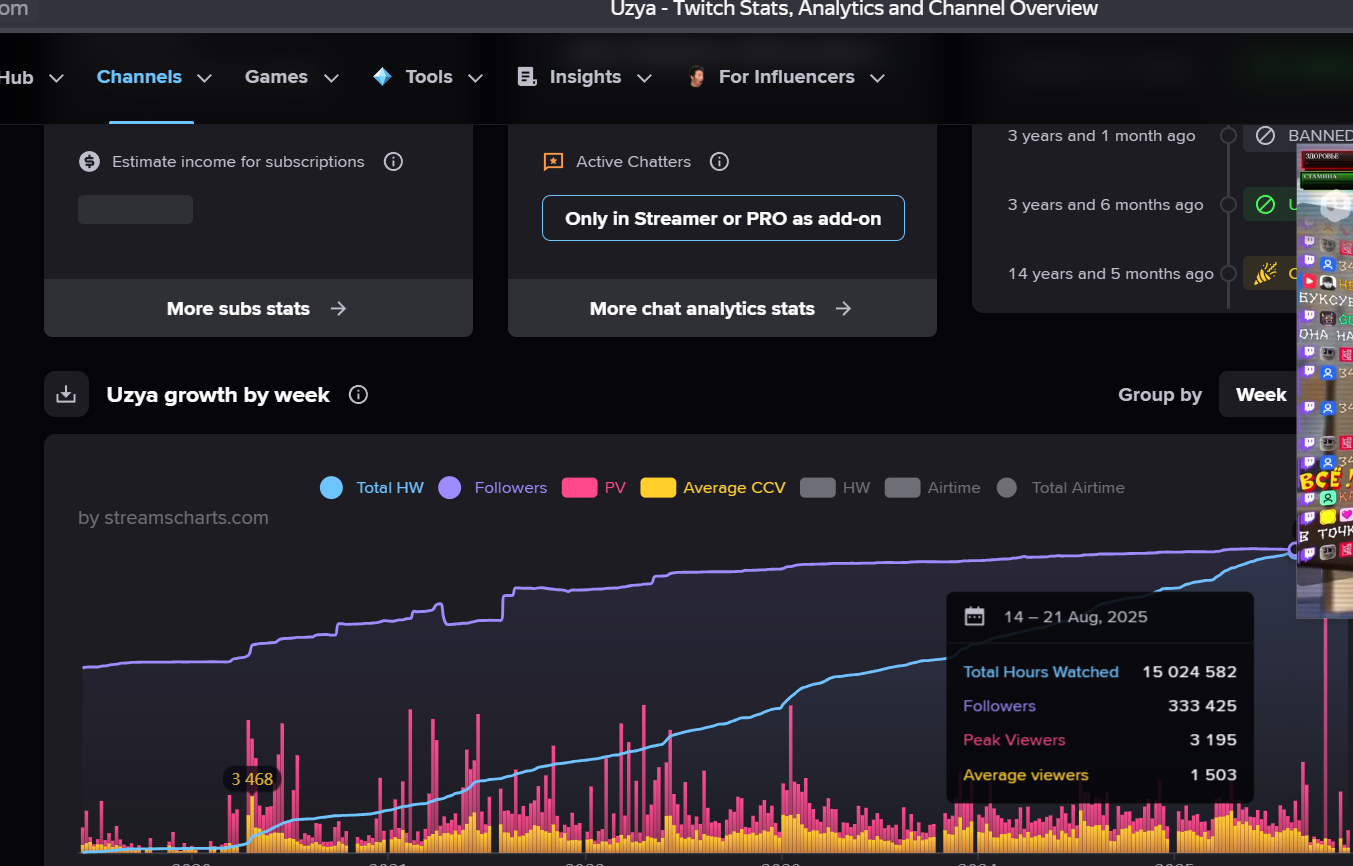Viewport: 1353px width, 866px height.
Task: Click the Peak Viewers tooltip label
Action: pos(1014,740)
